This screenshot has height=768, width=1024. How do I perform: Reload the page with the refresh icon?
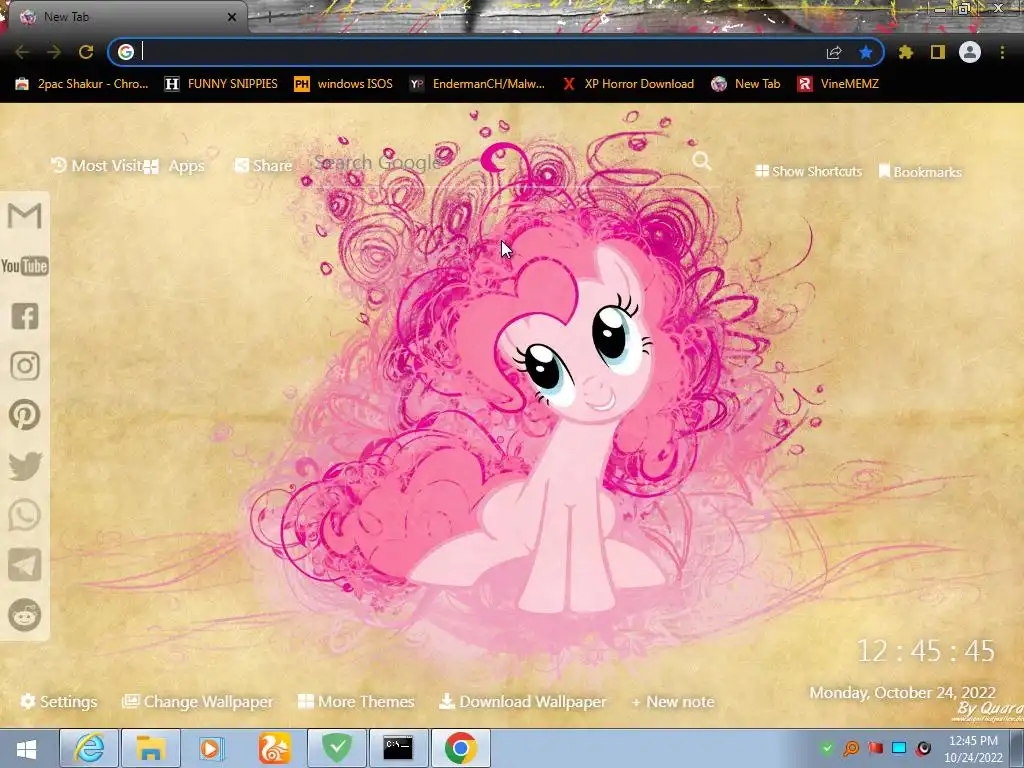86,52
